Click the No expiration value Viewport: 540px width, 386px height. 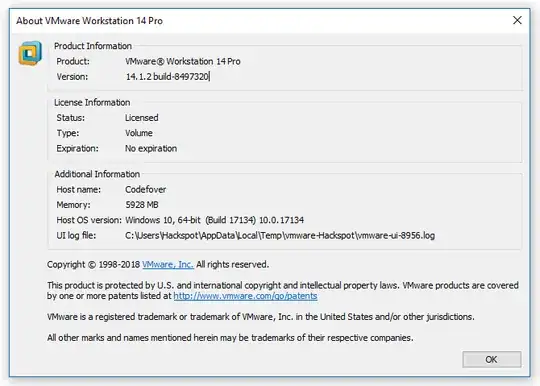pos(151,148)
